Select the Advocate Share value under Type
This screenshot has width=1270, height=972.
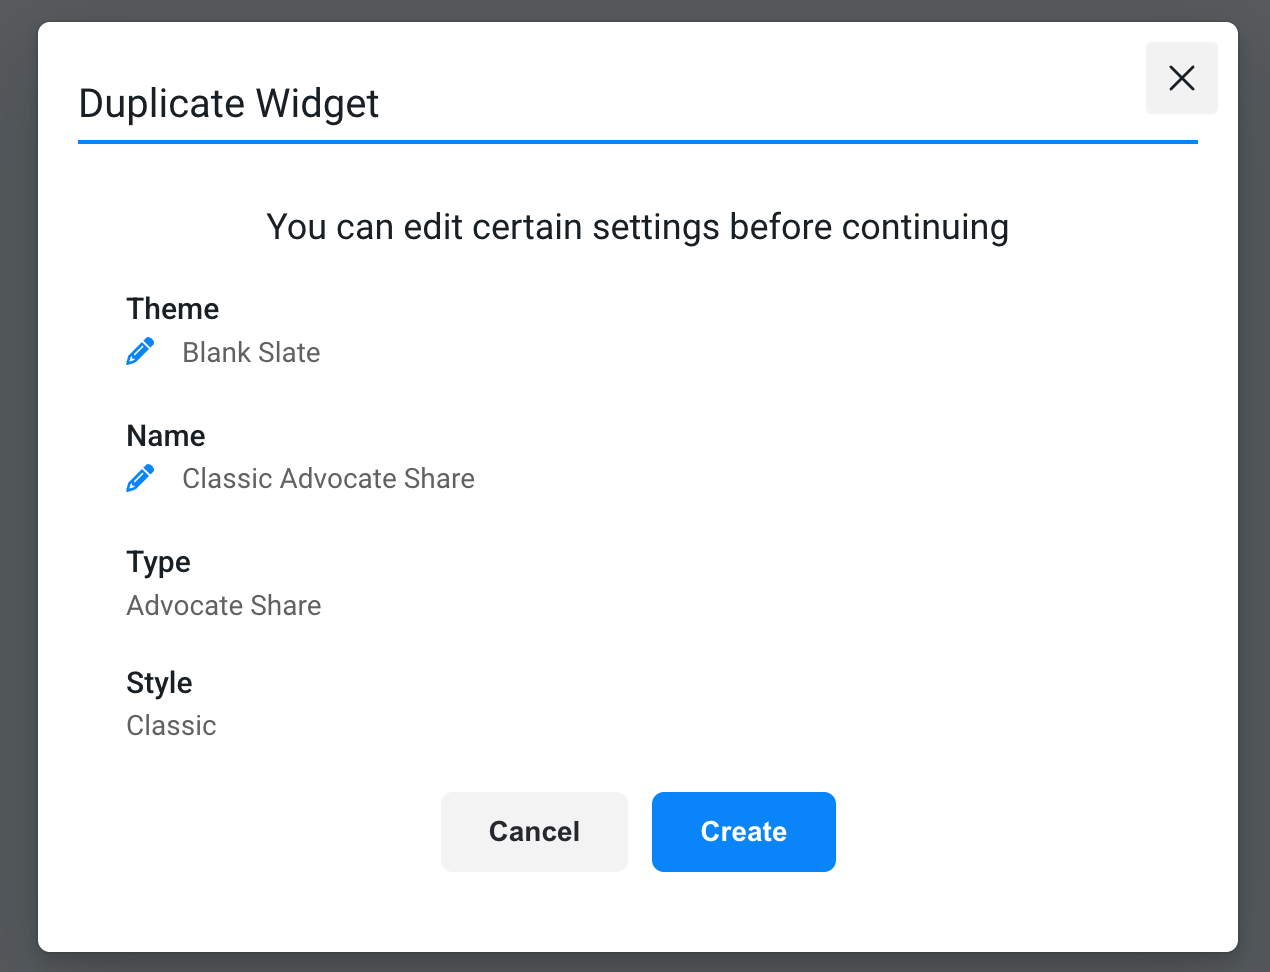(224, 606)
